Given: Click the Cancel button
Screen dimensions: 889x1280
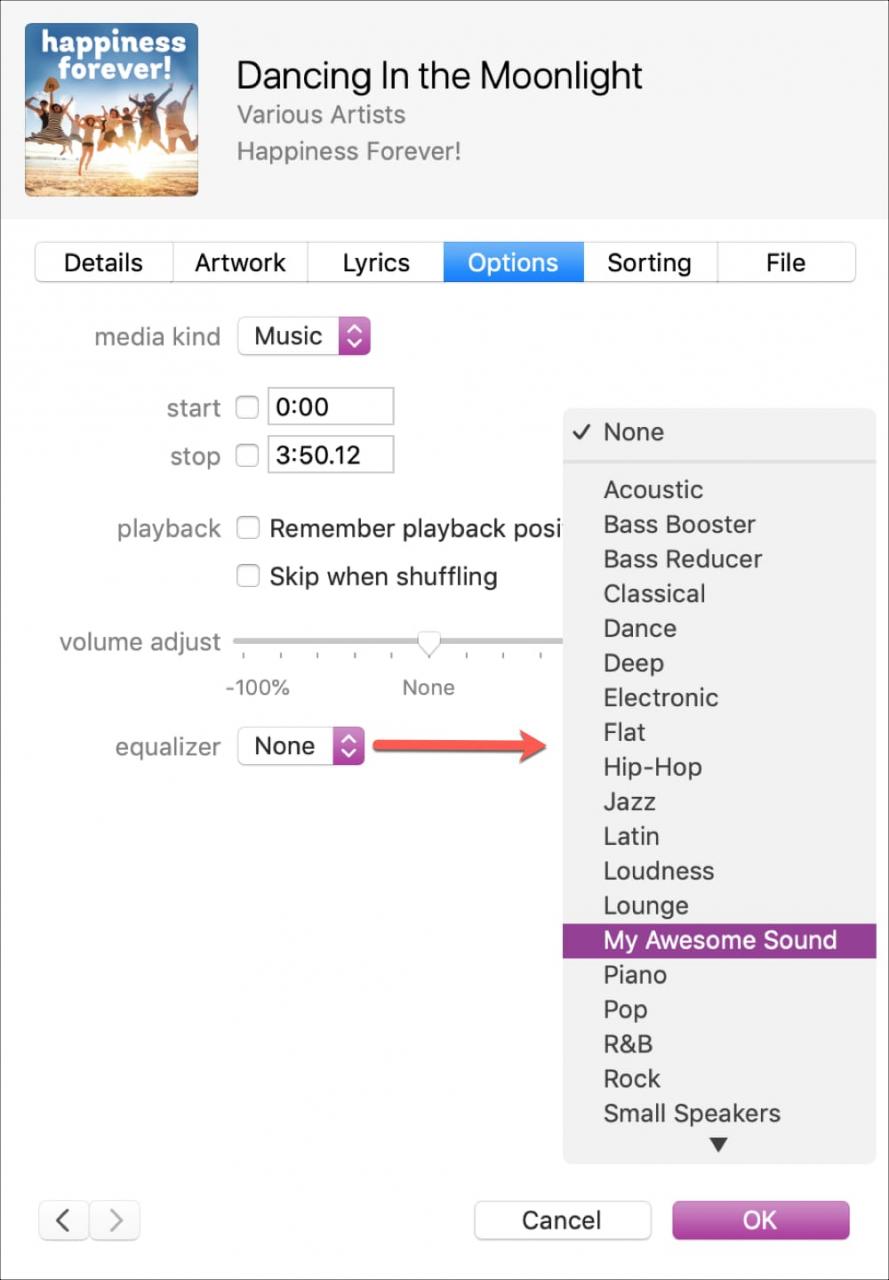Looking at the screenshot, I should 562,1220.
